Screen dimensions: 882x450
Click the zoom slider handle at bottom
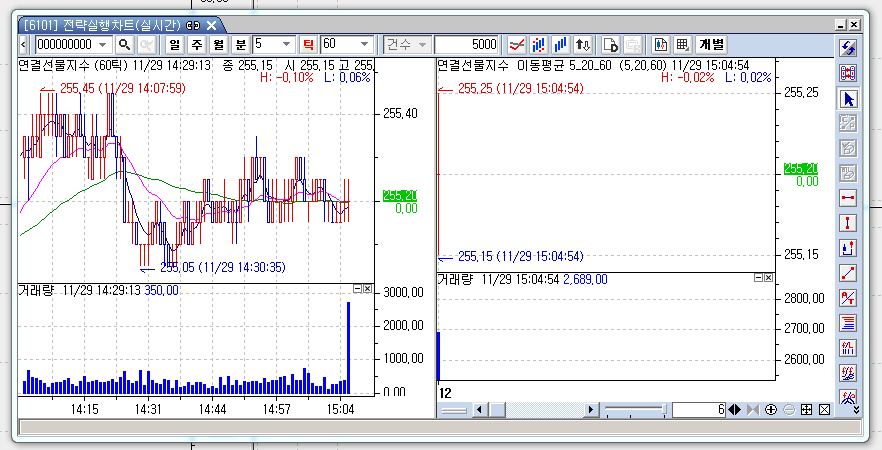tap(665, 410)
